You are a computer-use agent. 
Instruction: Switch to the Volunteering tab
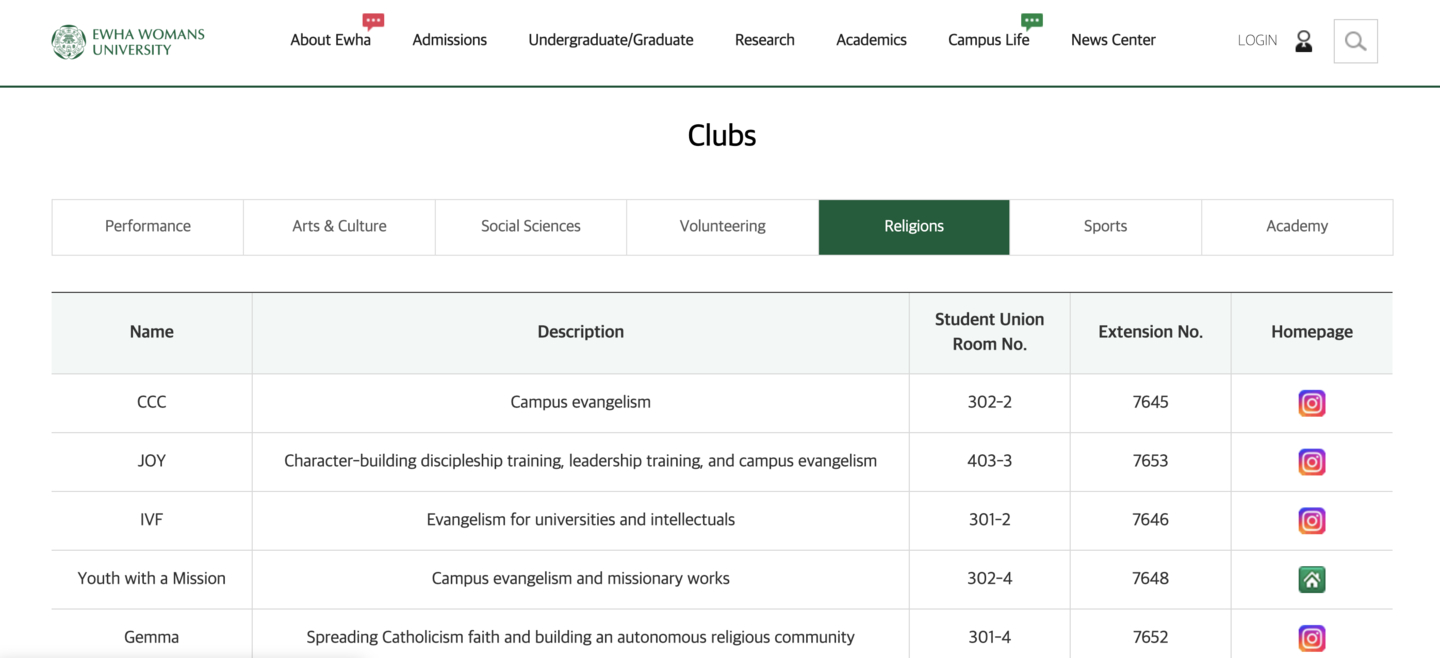coord(722,227)
